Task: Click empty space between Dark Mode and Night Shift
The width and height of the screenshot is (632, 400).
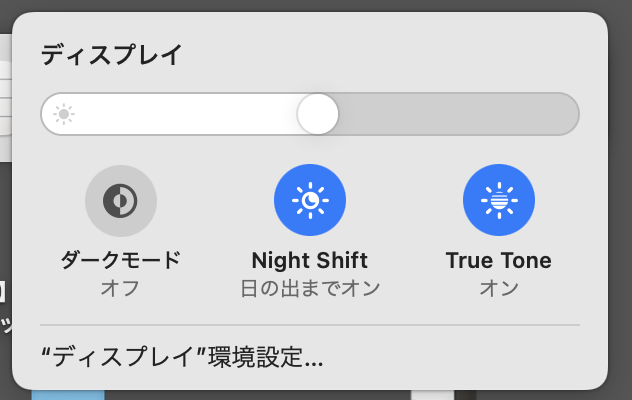Action: (215, 201)
